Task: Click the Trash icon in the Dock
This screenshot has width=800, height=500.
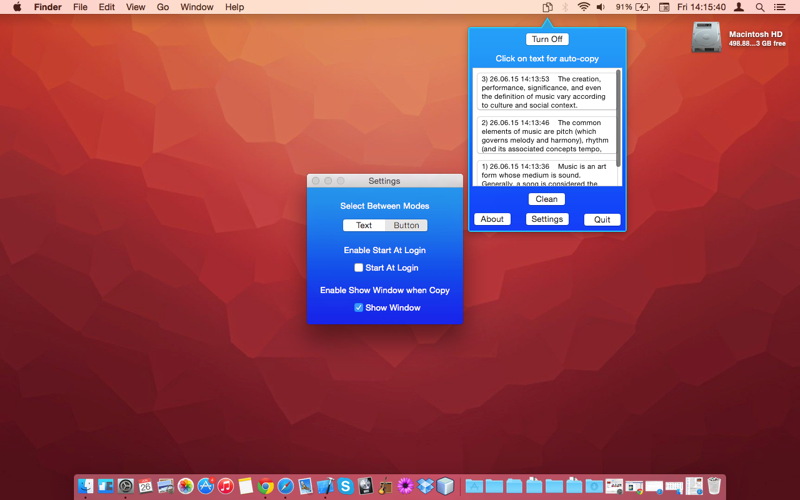Action: coord(714,486)
